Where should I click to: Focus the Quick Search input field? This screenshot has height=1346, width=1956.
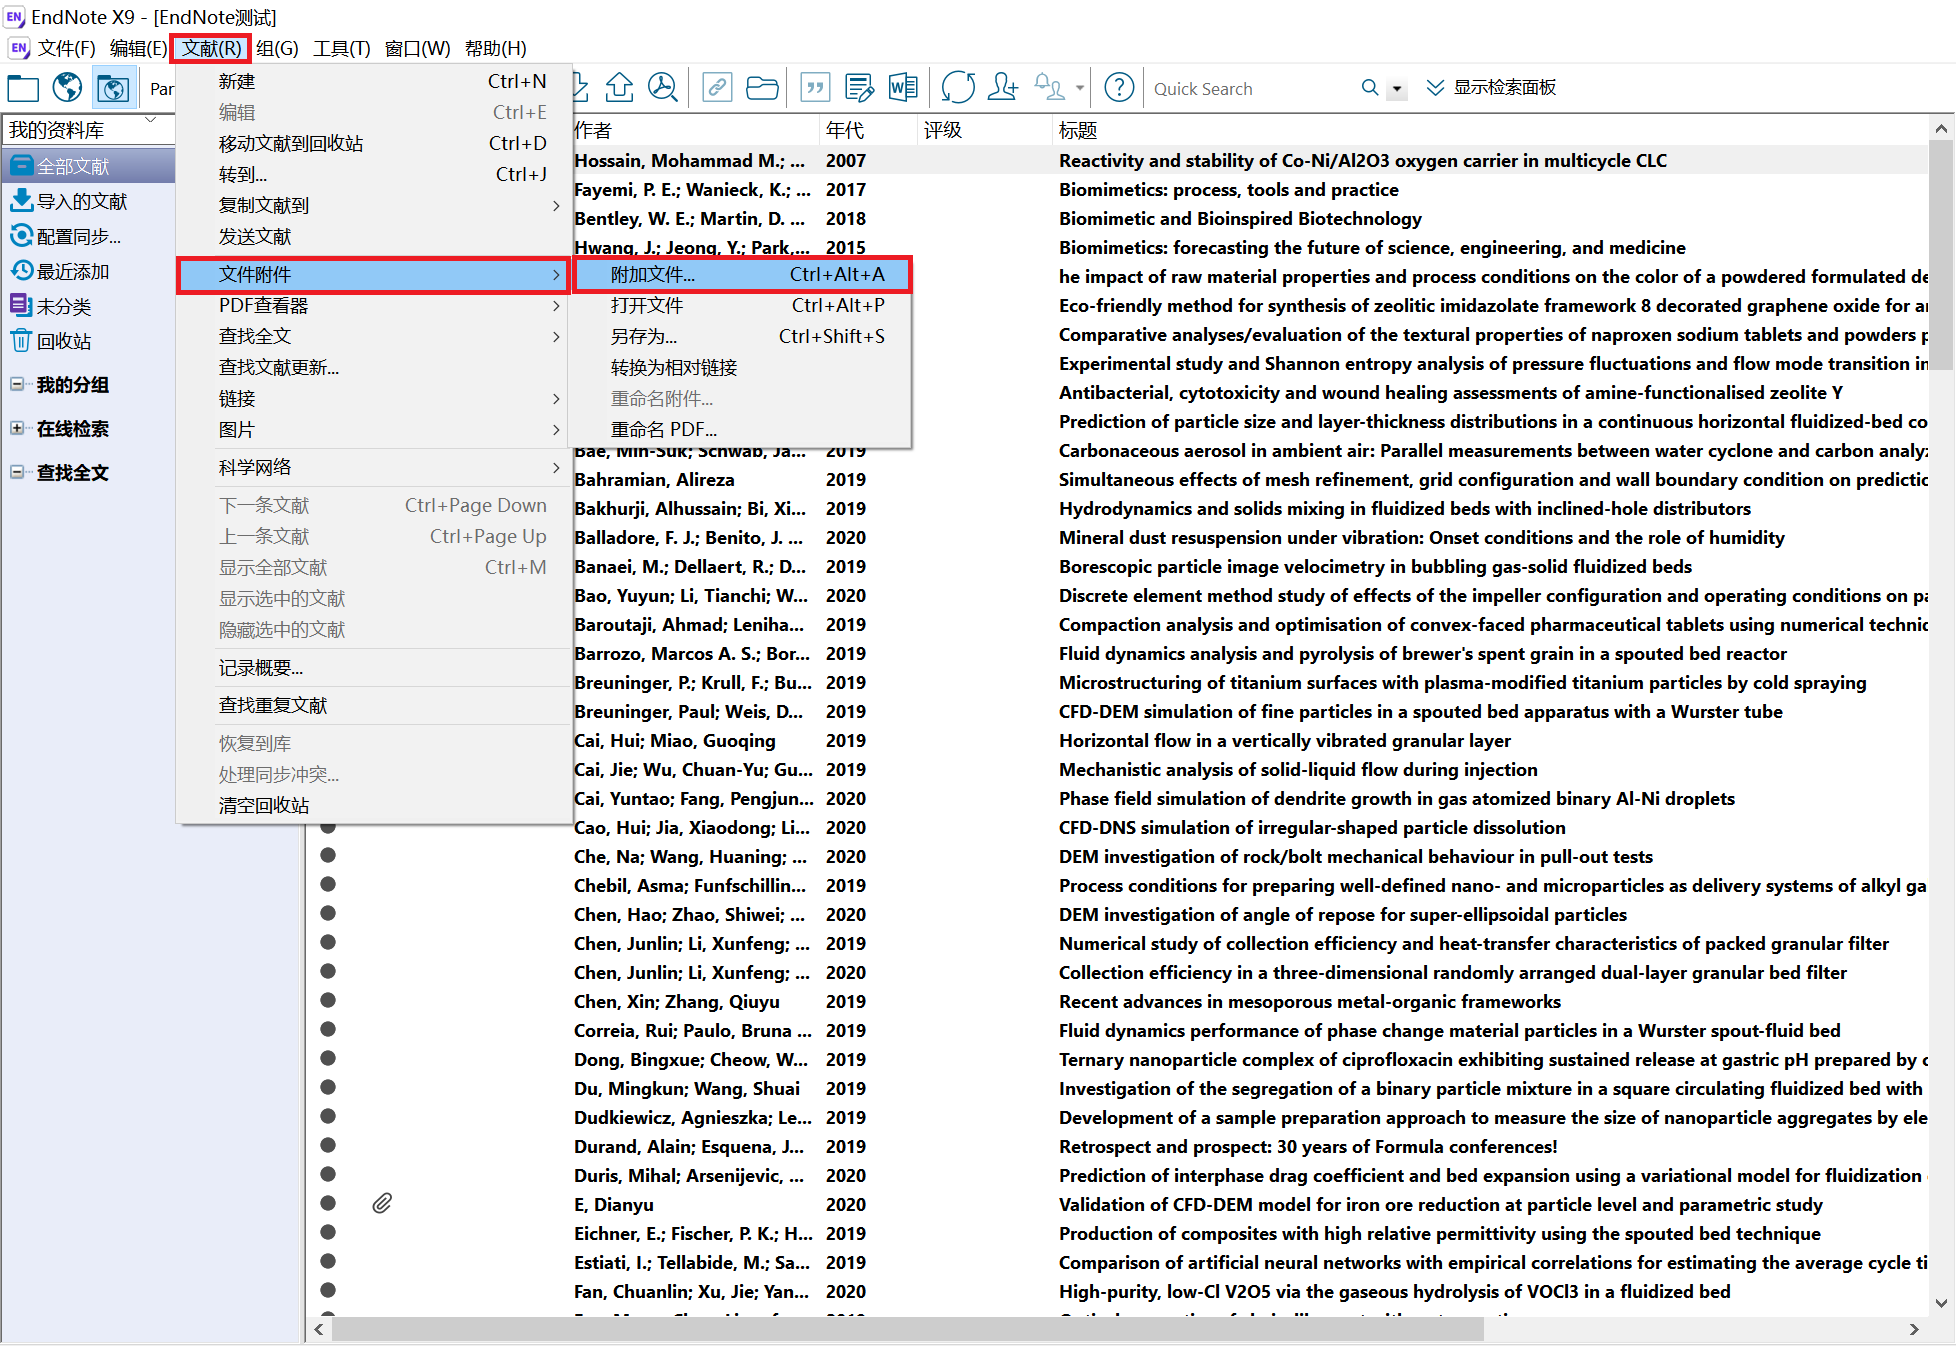1250,88
